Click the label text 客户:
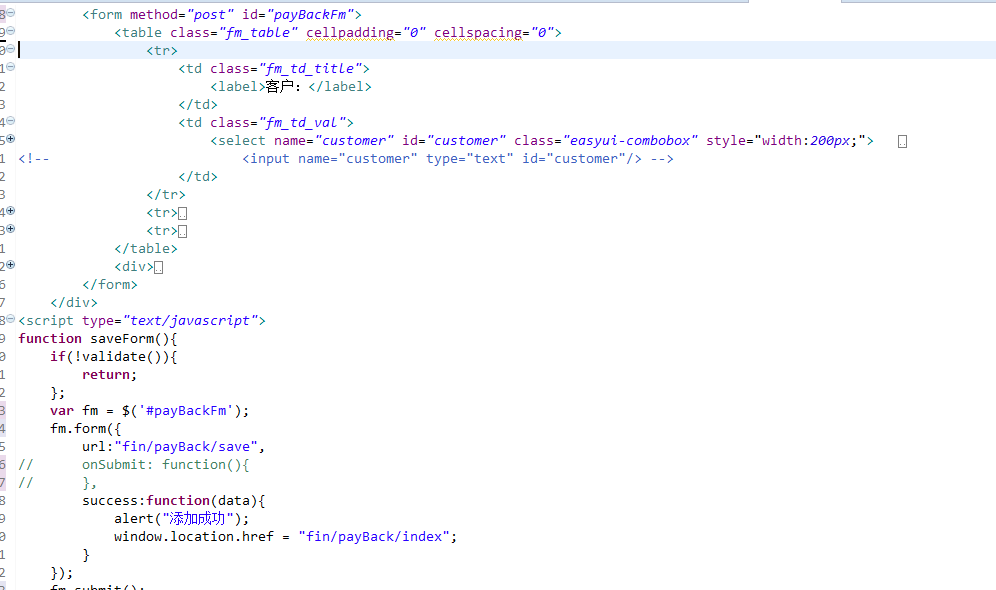This screenshot has width=996, height=590. (x=283, y=86)
